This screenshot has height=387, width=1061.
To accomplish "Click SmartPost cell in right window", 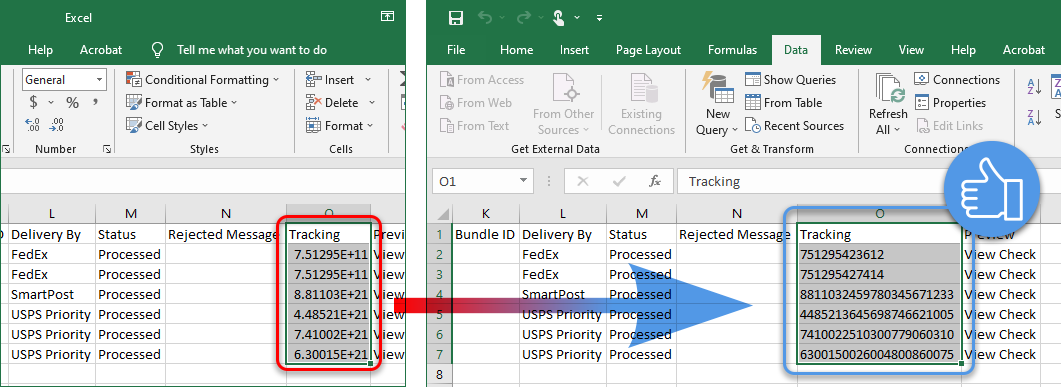I will point(562,294).
